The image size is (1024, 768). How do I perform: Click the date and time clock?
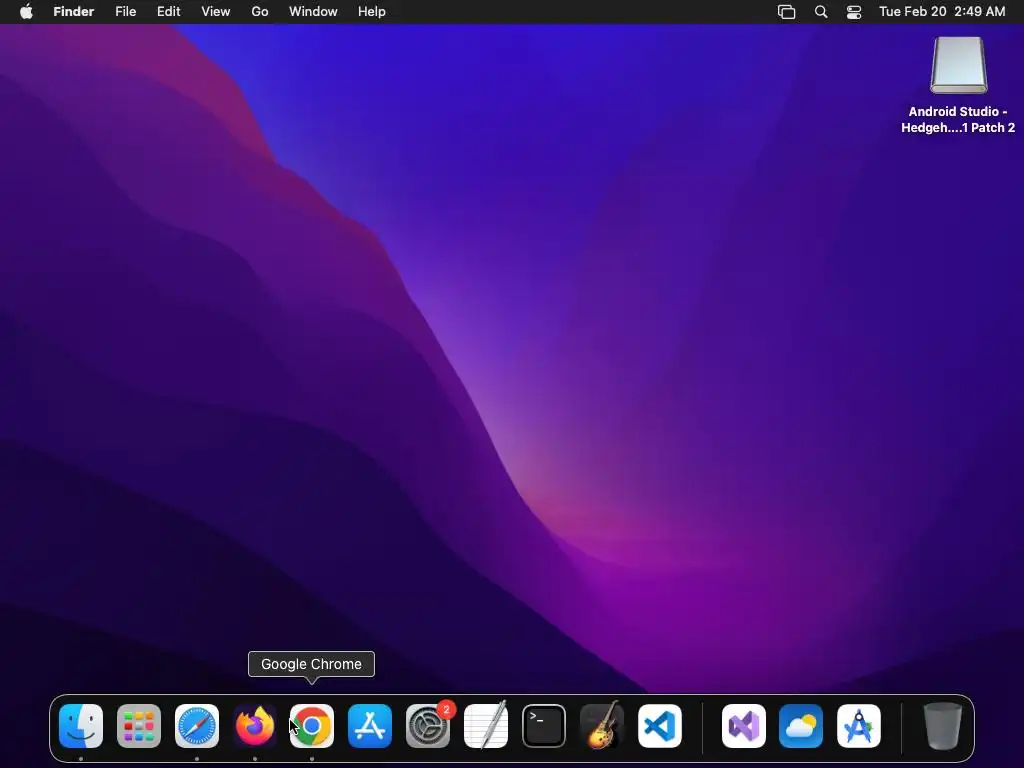[942, 12]
